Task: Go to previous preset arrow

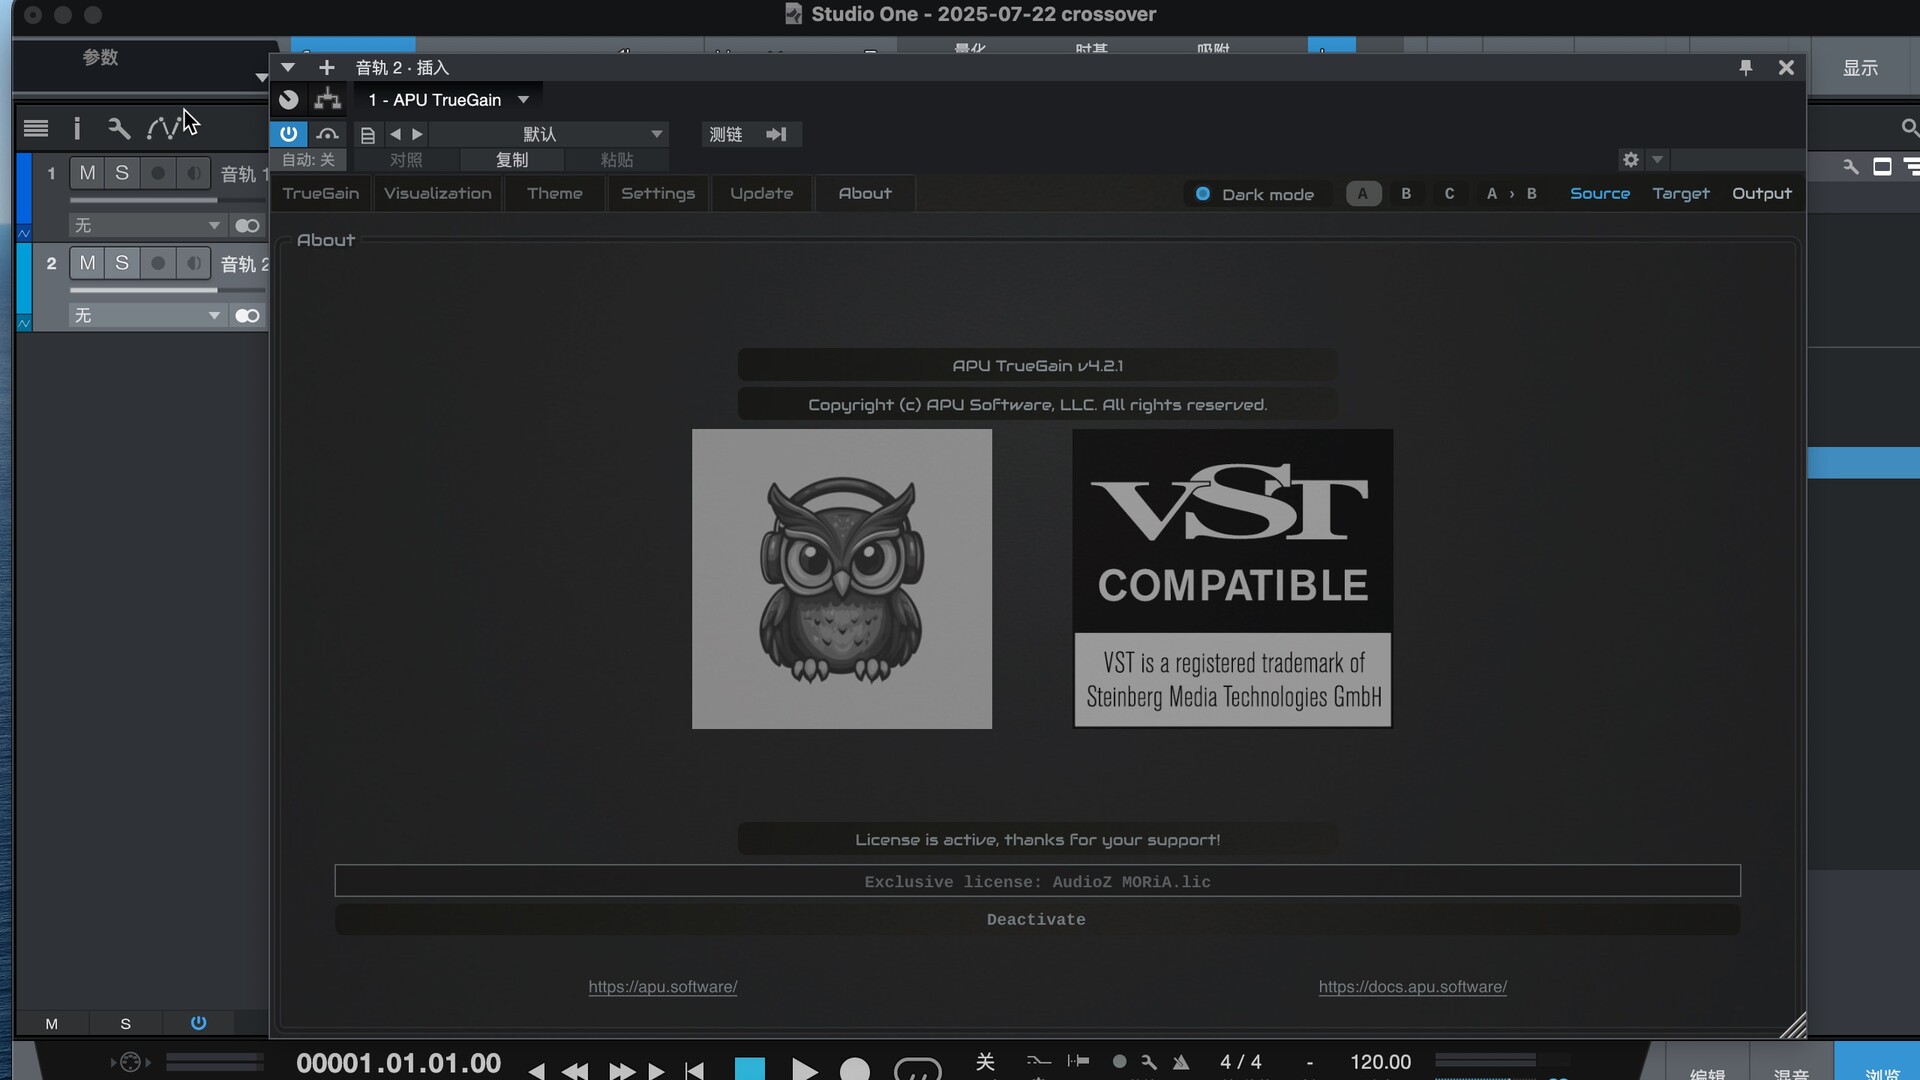Action: point(396,134)
